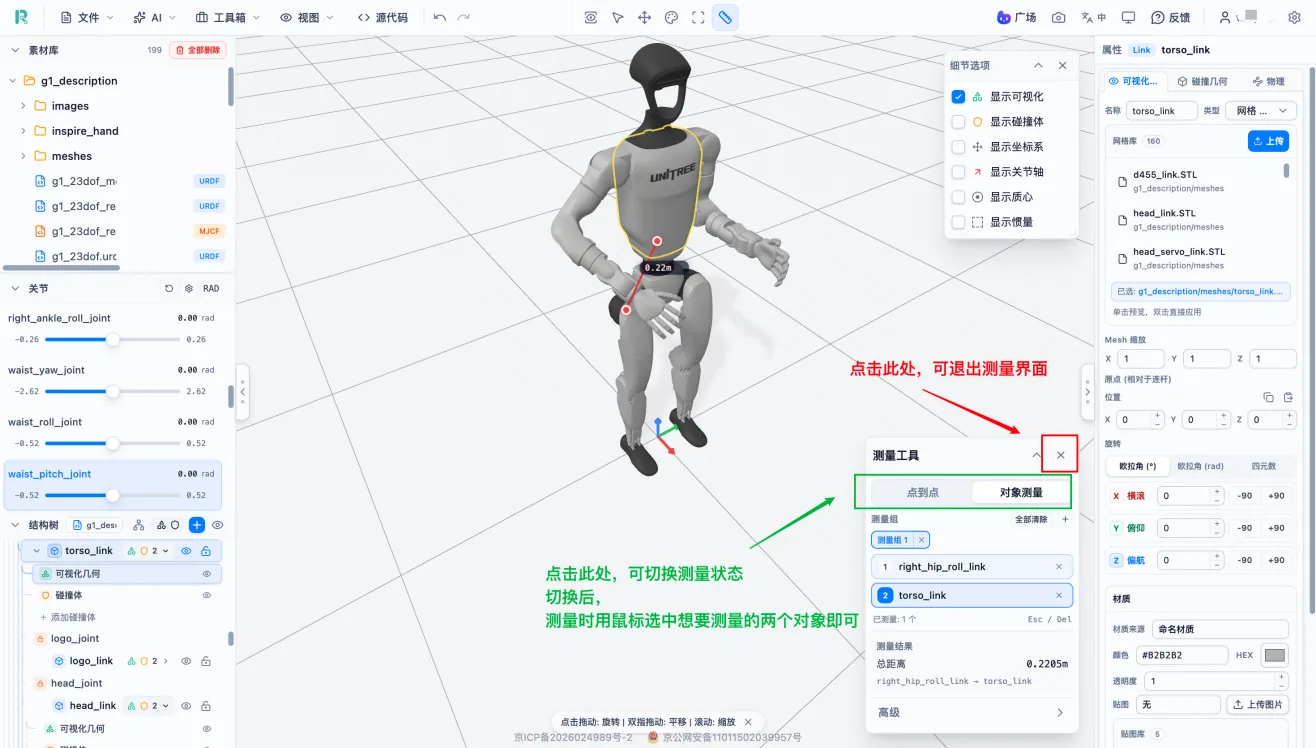Select 欧拉角 (rad) rotation tab
1316x748 pixels.
[x=1200, y=466]
